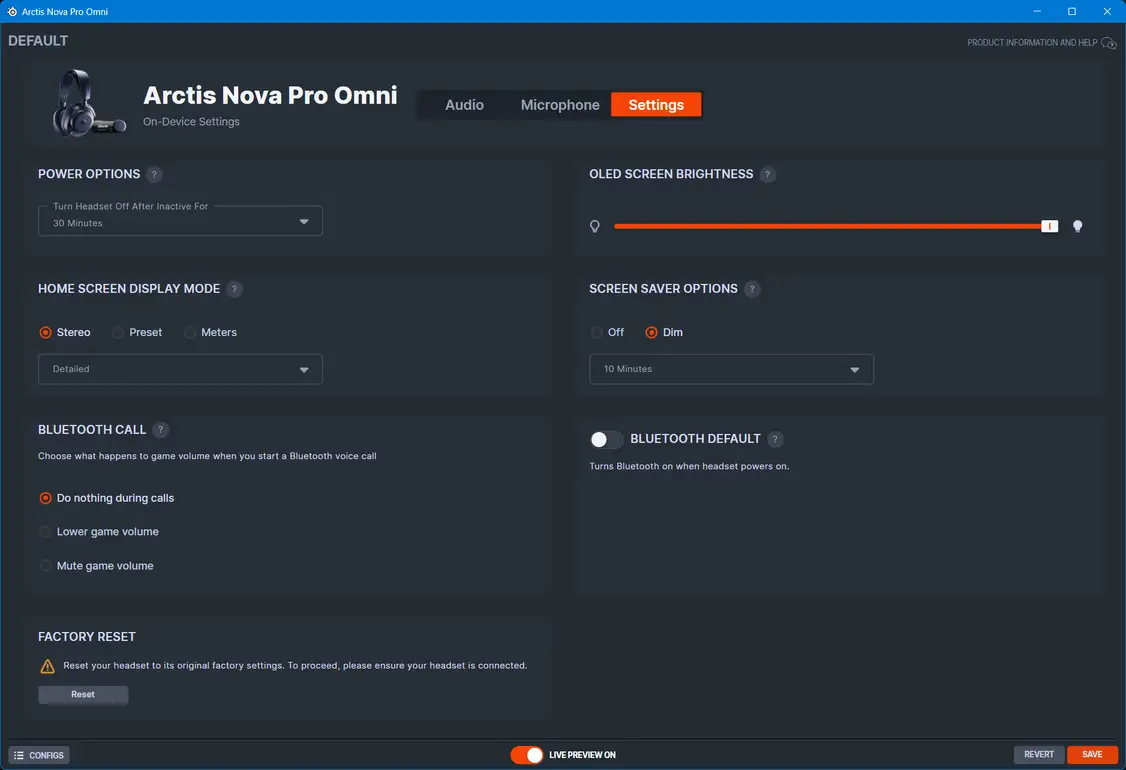1126x770 pixels.
Task: Click the SteelSeries logo in title bar
Action: tap(12, 11)
